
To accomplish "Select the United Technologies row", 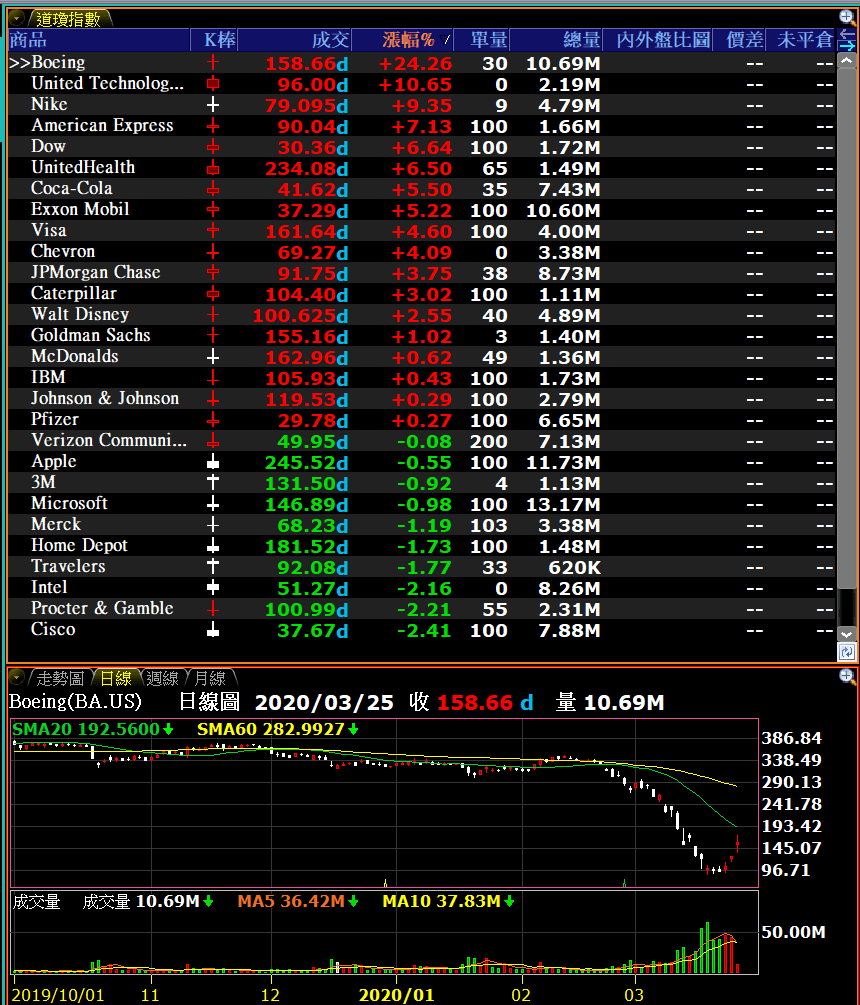I will click(x=422, y=84).
